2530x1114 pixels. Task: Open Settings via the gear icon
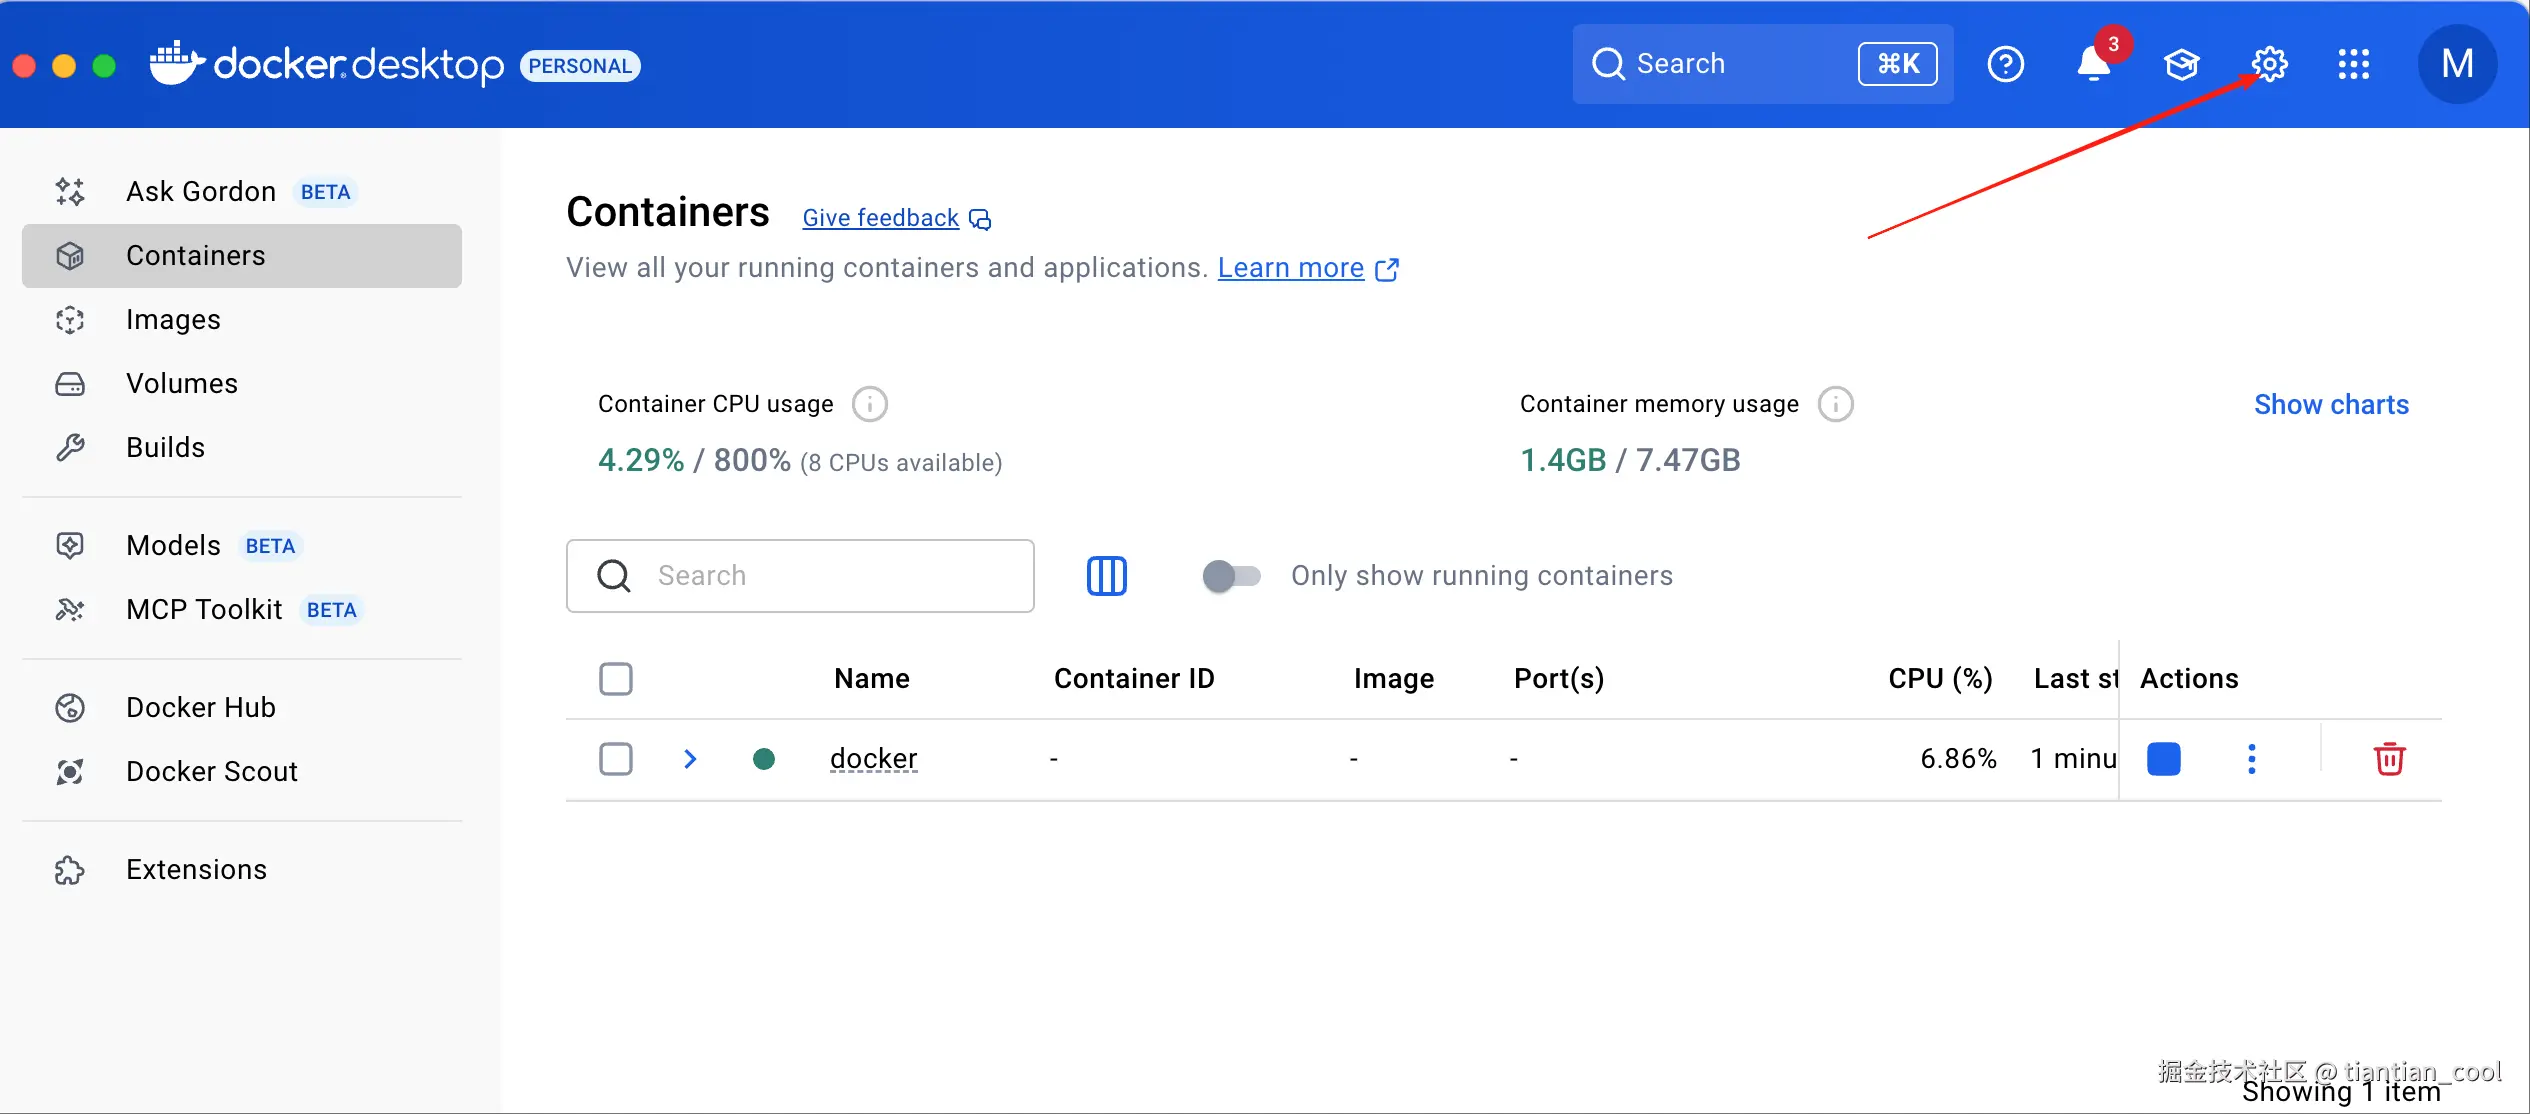(x=2269, y=64)
